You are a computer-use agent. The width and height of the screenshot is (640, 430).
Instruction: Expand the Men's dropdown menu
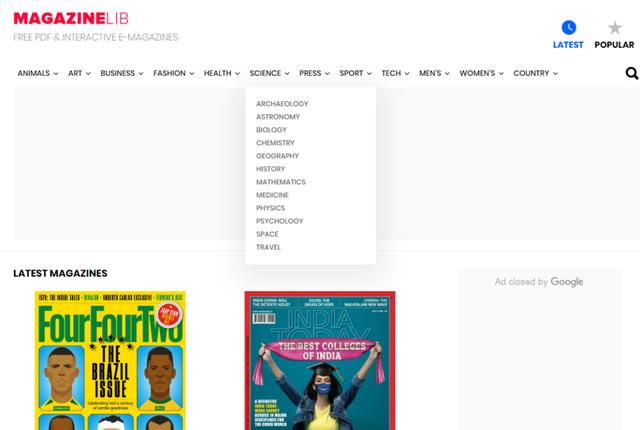(434, 73)
